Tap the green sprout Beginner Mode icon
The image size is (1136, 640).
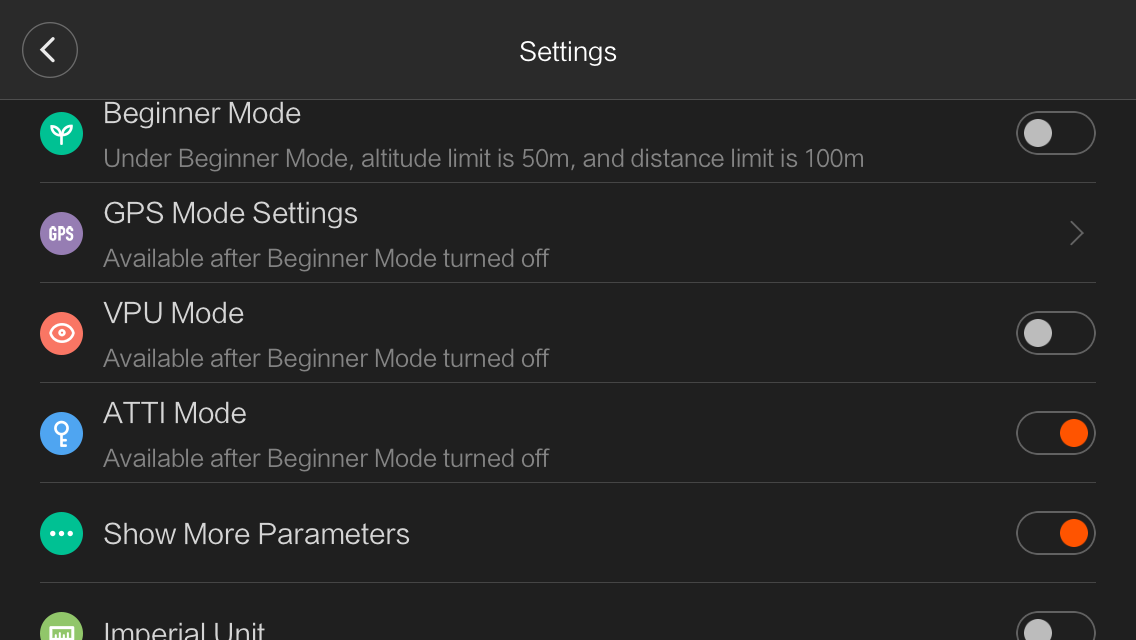pos(62,133)
